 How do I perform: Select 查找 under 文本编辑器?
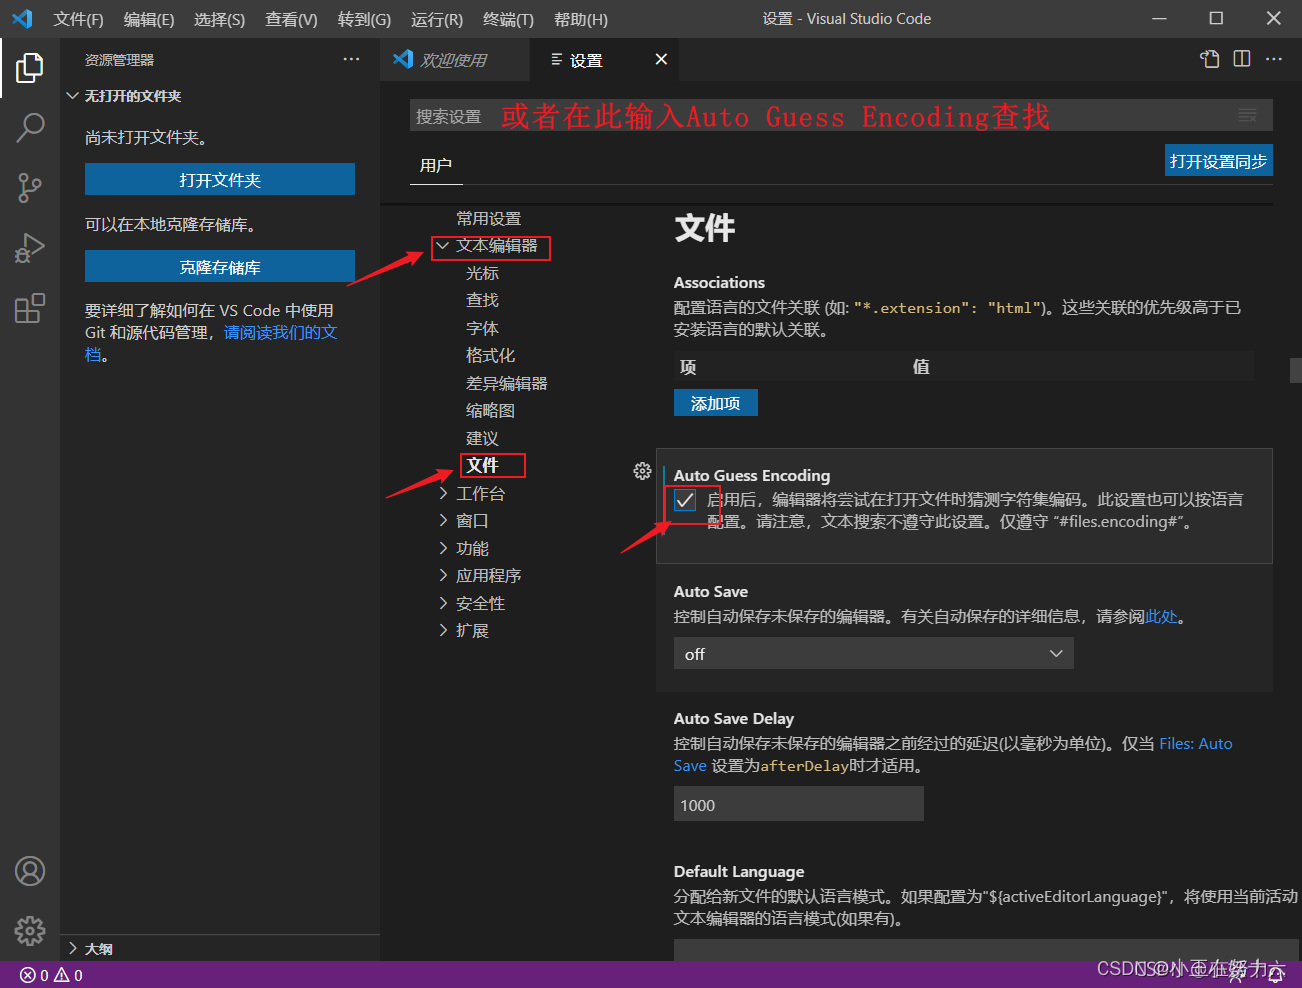pos(482,300)
